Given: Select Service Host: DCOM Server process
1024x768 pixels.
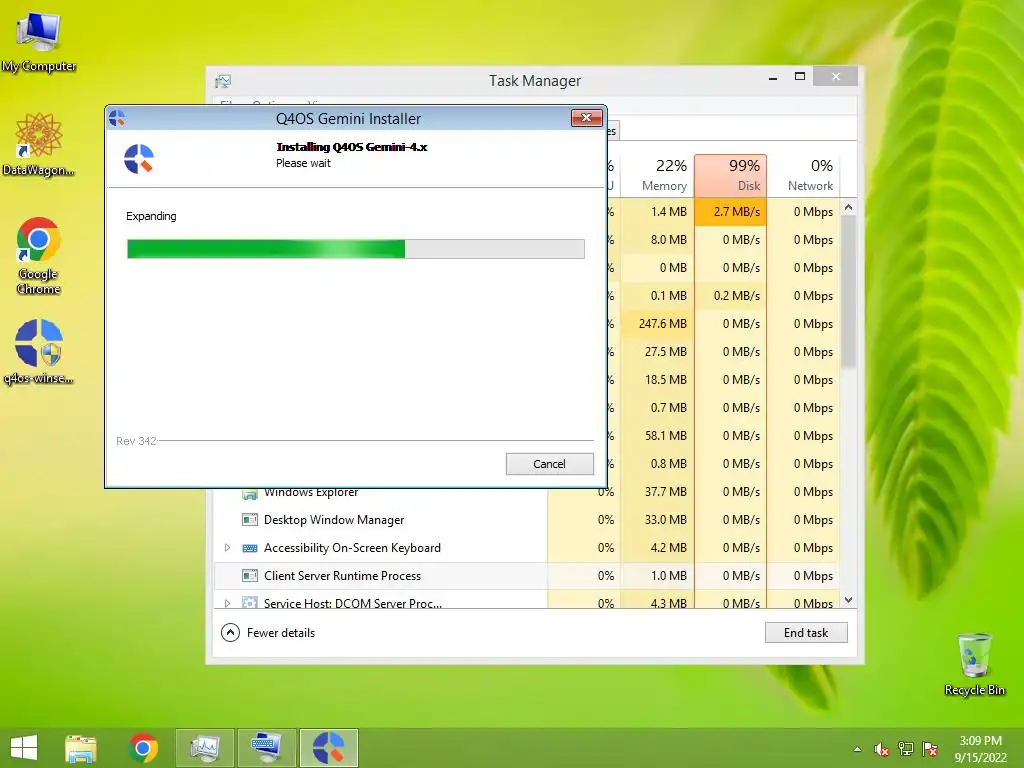Looking at the screenshot, I should click(527, 600).
